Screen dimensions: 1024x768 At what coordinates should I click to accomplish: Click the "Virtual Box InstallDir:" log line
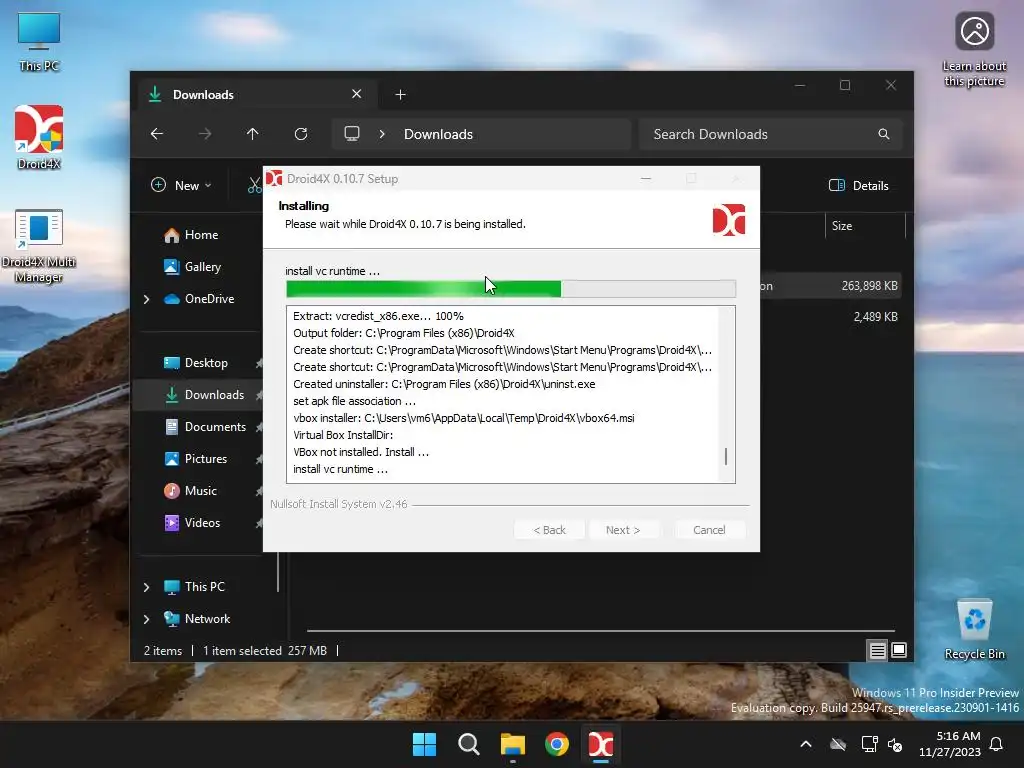(343, 435)
